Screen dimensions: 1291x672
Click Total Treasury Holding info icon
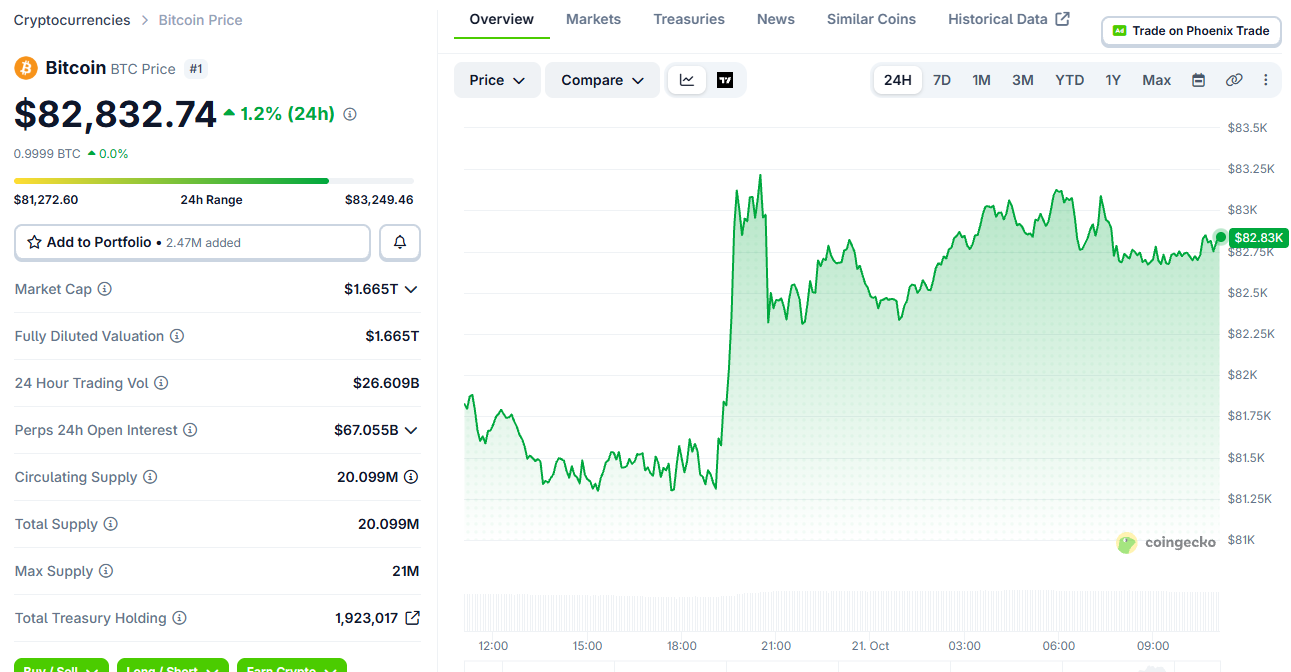(x=180, y=618)
